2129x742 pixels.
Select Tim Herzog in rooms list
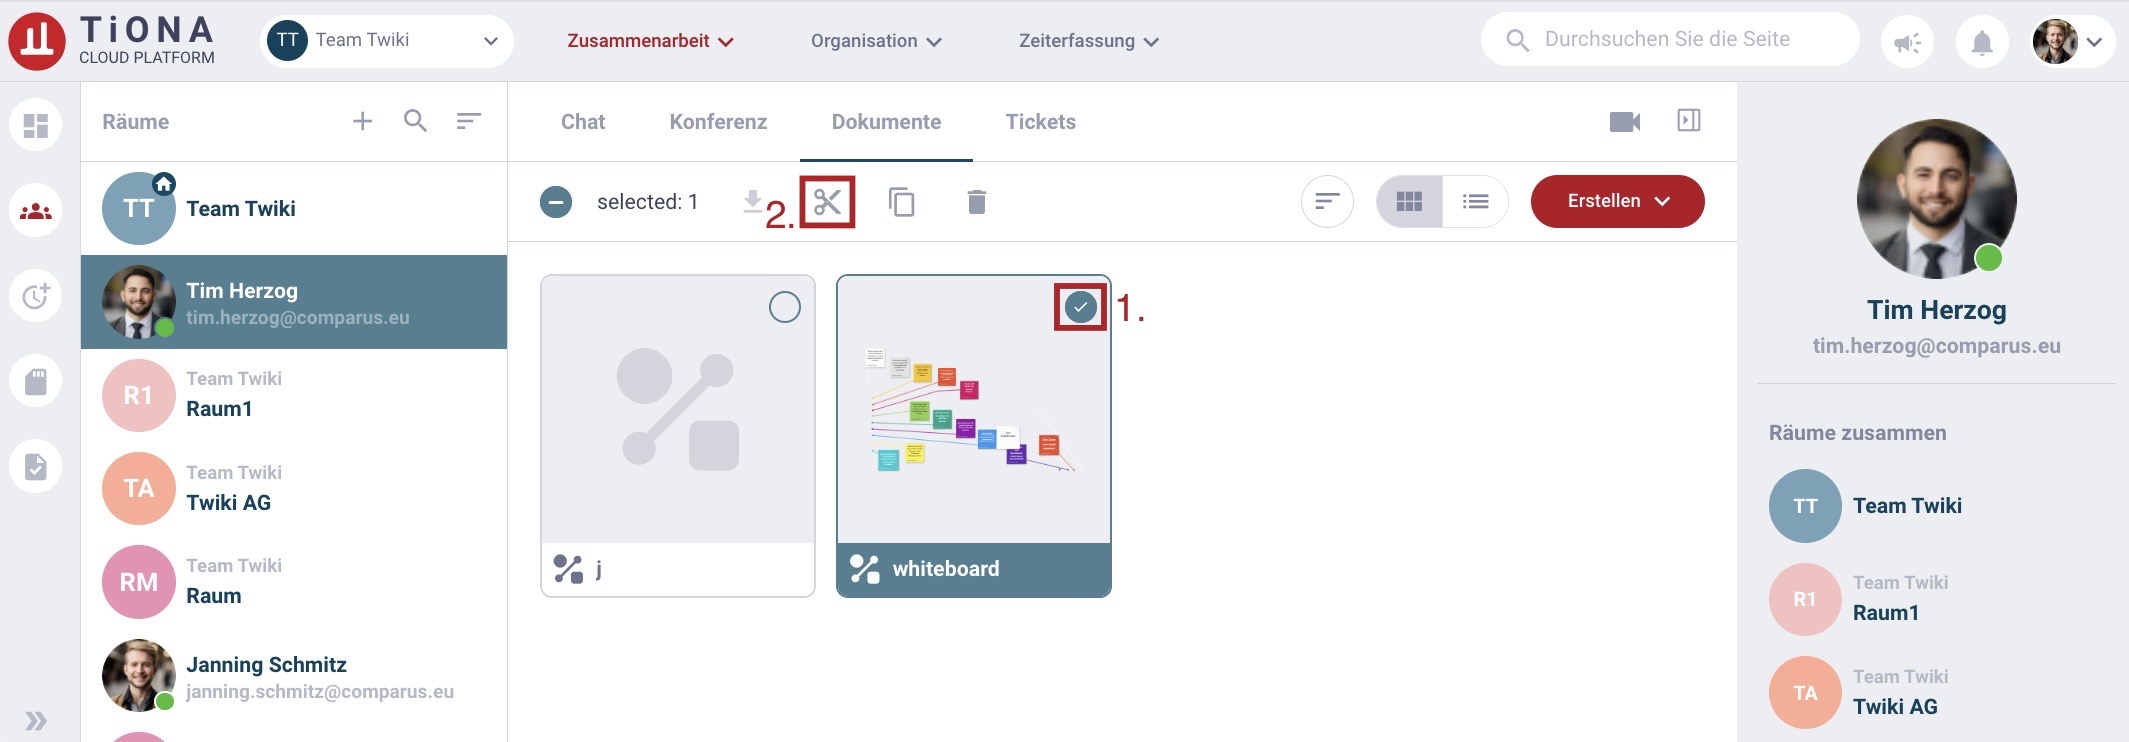pyautogui.click(x=294, y=302)
